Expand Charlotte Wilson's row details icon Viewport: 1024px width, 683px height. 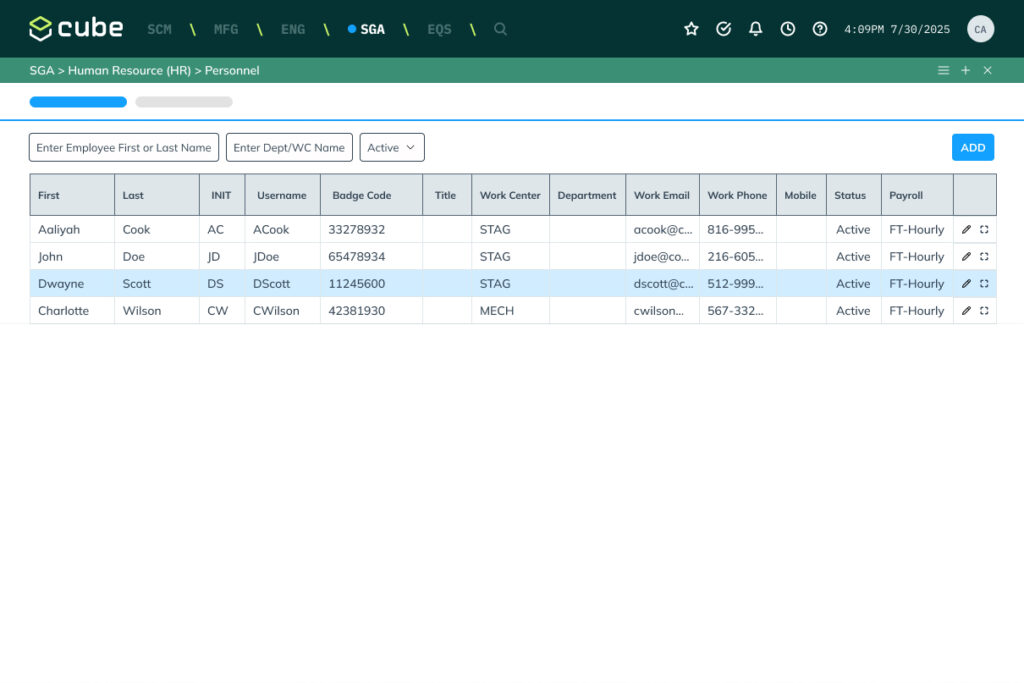point(985,311)
